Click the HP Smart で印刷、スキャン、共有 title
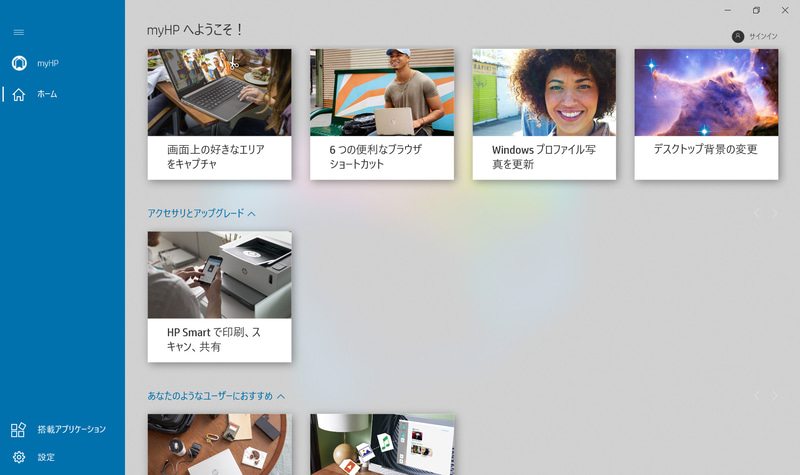Viewport: 800px width, 475px height. [214, 339]
